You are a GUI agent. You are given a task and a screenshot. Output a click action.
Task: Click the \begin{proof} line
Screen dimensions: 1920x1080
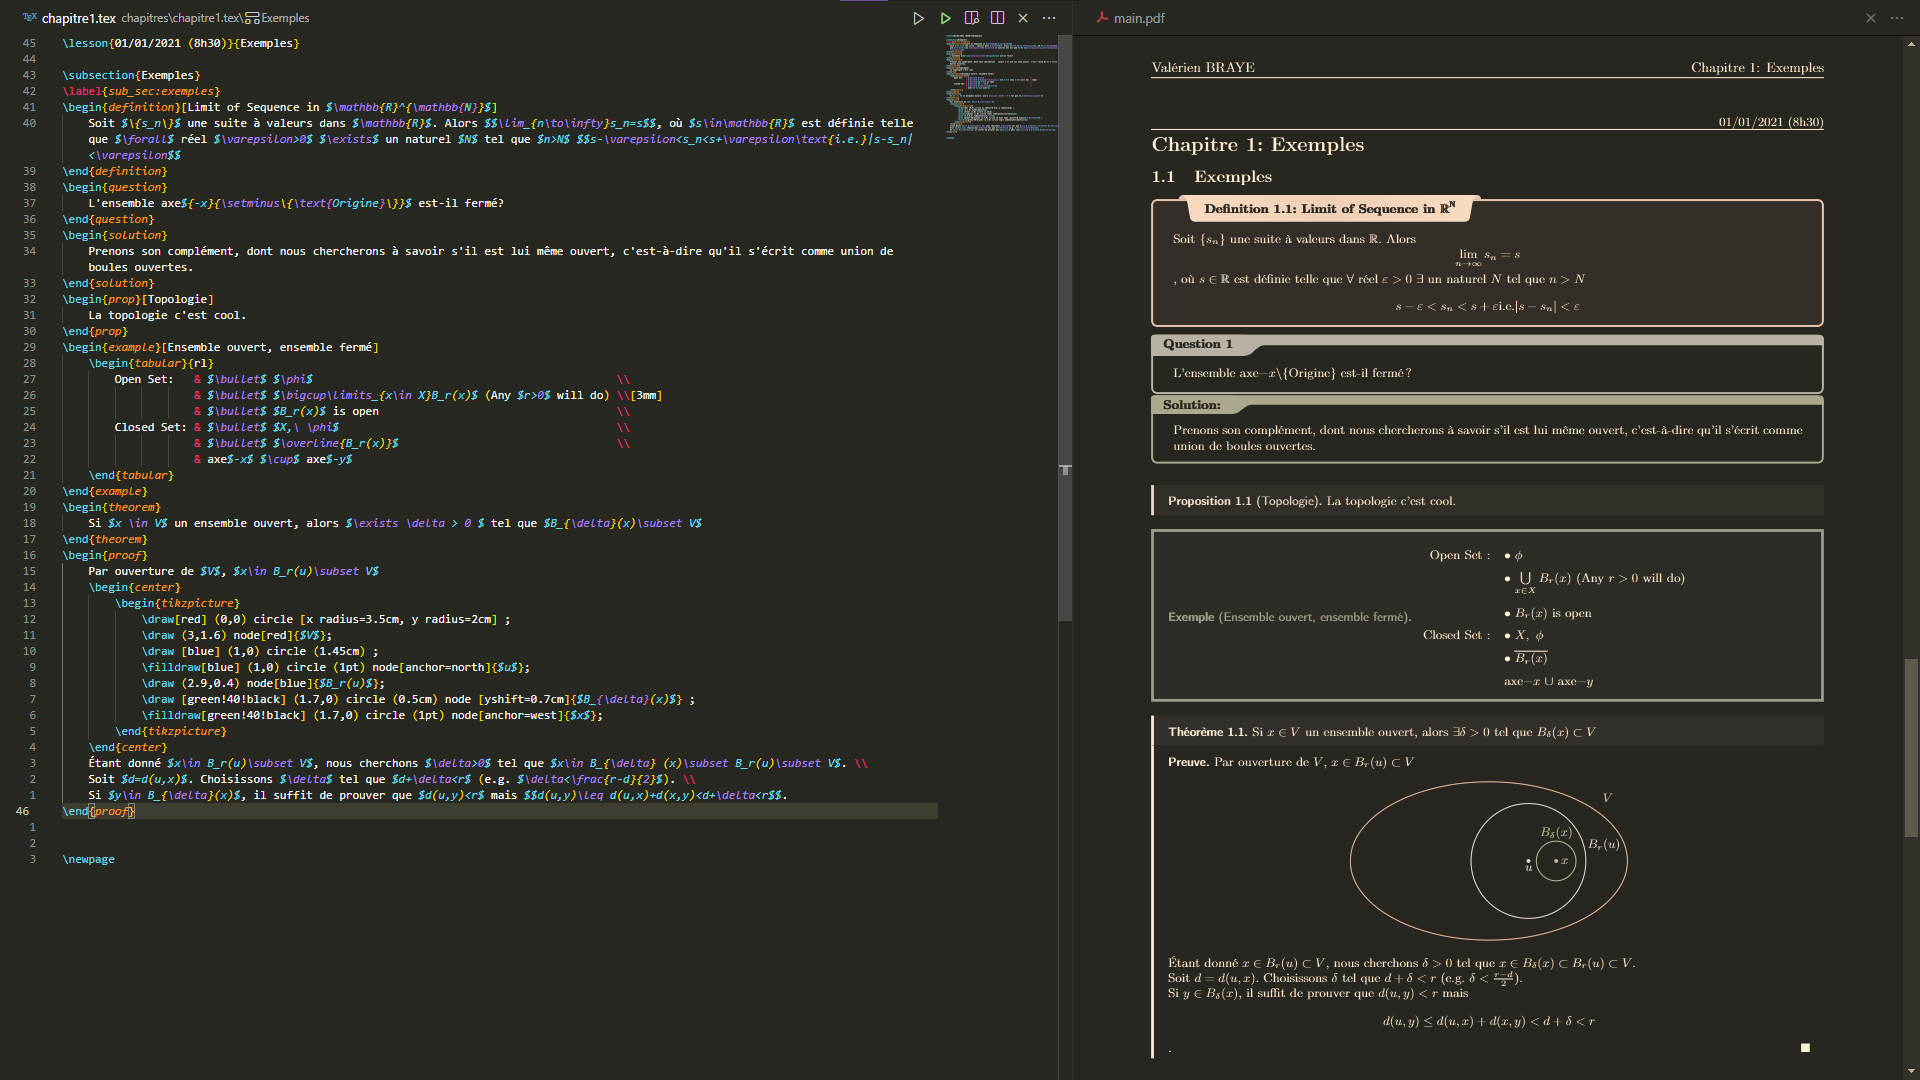pos(105,555)
